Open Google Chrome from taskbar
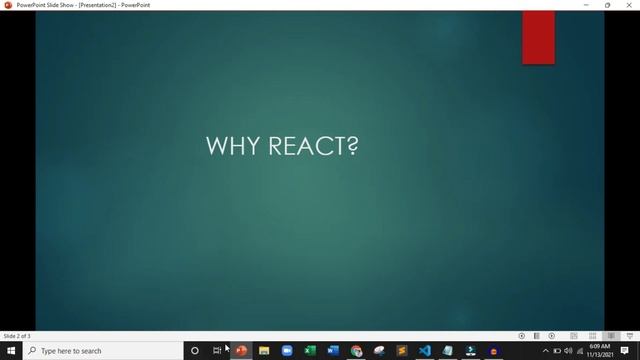 tap(356, 351)
